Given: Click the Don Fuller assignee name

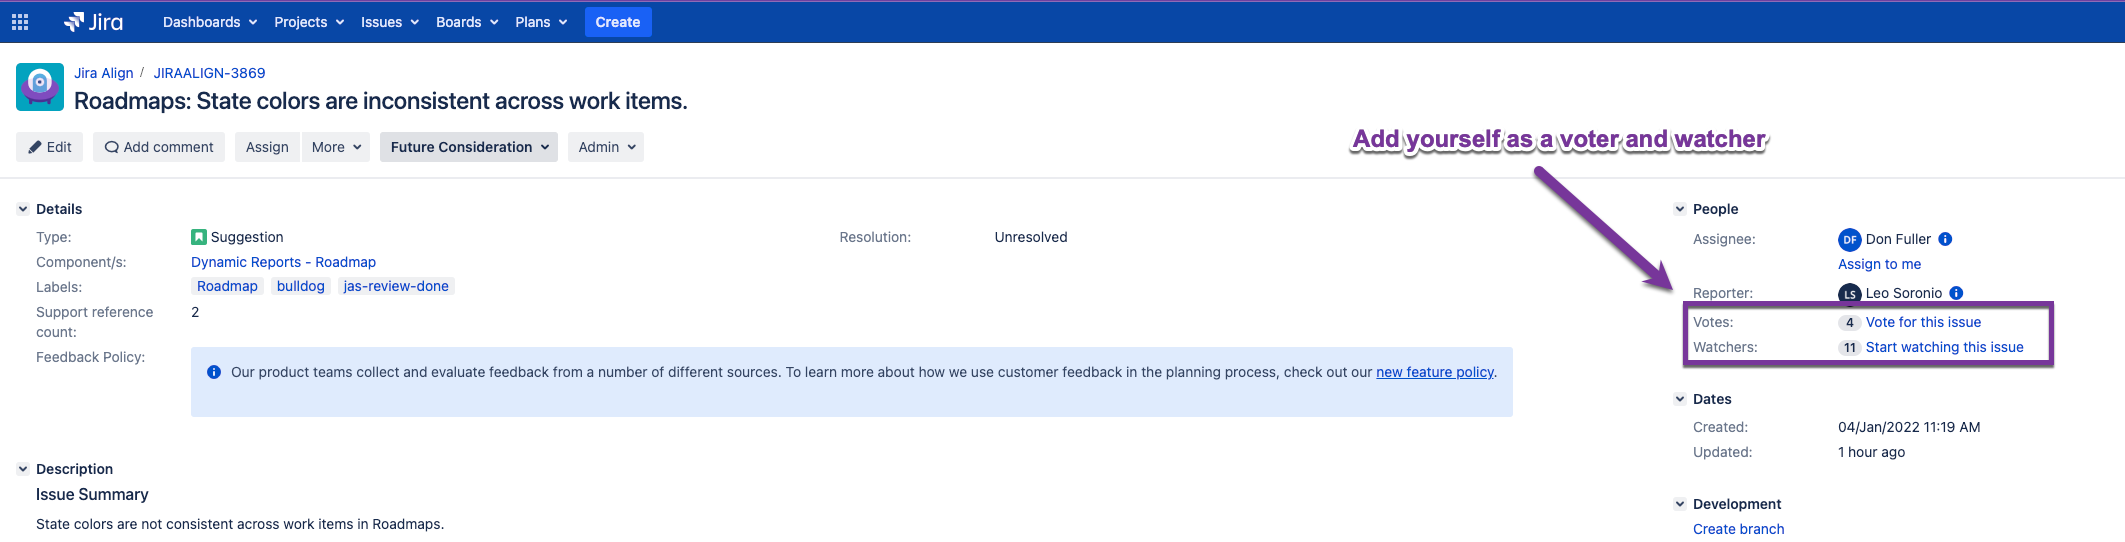Looking at the screenshot, I should [1898, 239].
